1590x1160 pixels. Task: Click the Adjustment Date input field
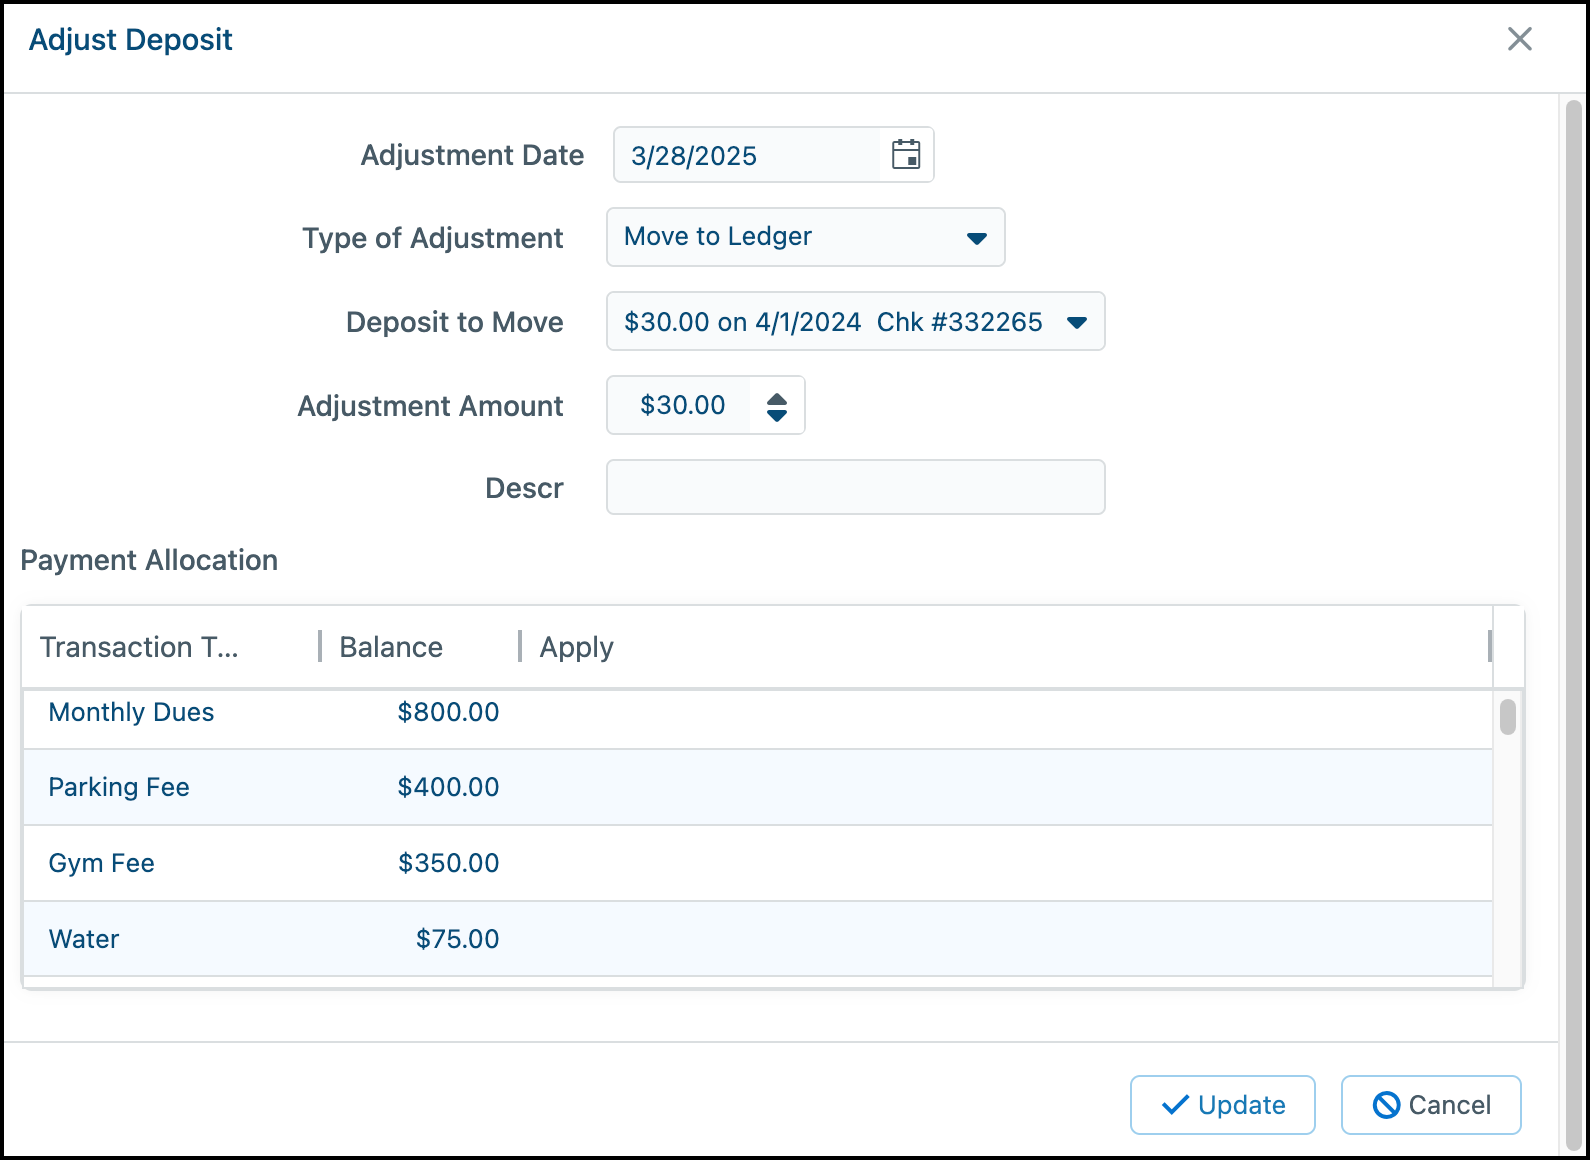coord(747,155)
